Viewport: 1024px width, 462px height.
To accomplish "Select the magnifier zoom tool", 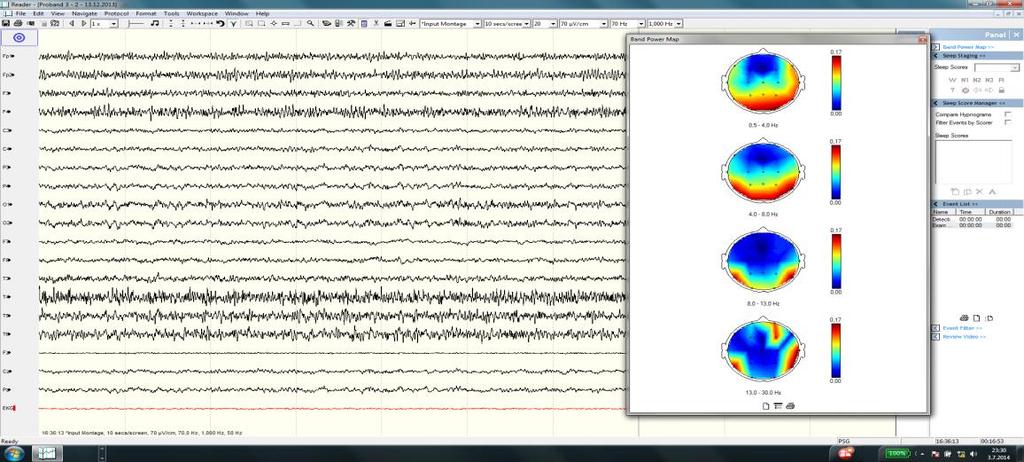I will pos(311,23).
